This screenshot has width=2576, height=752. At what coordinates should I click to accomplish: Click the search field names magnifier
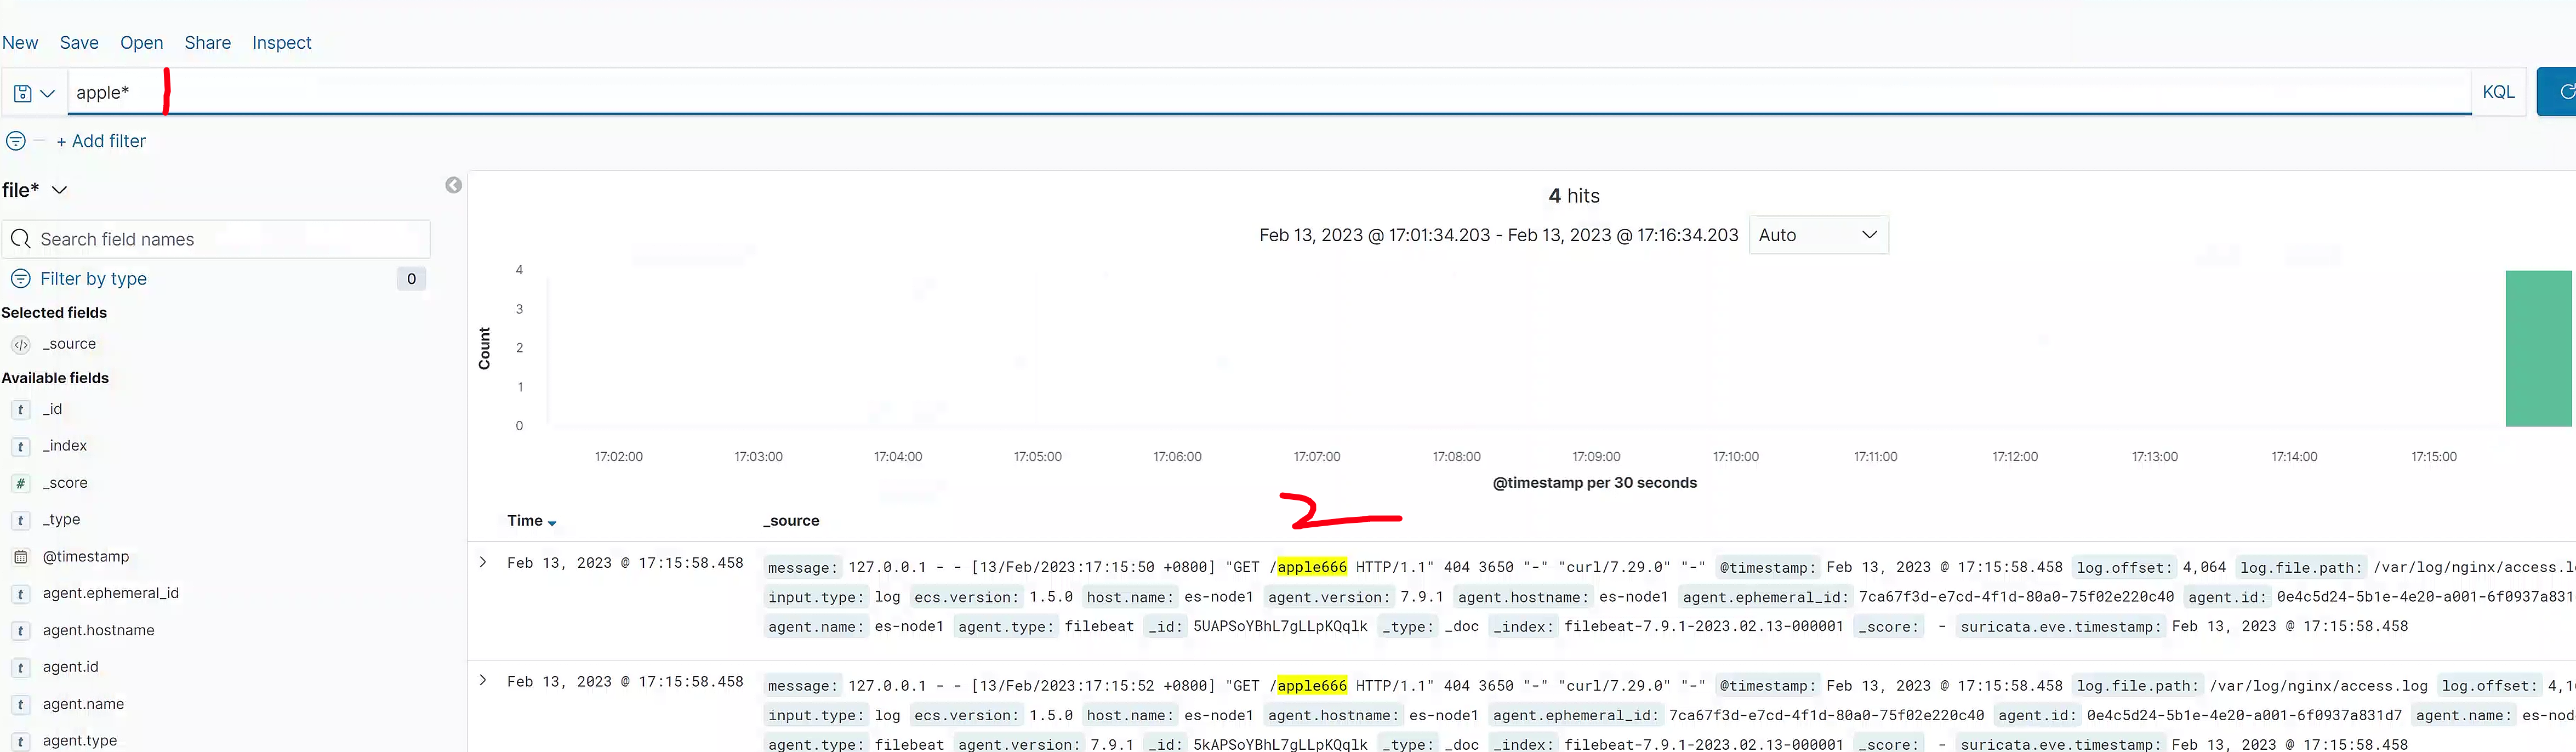pyautogui.click(x=21, y=239)
